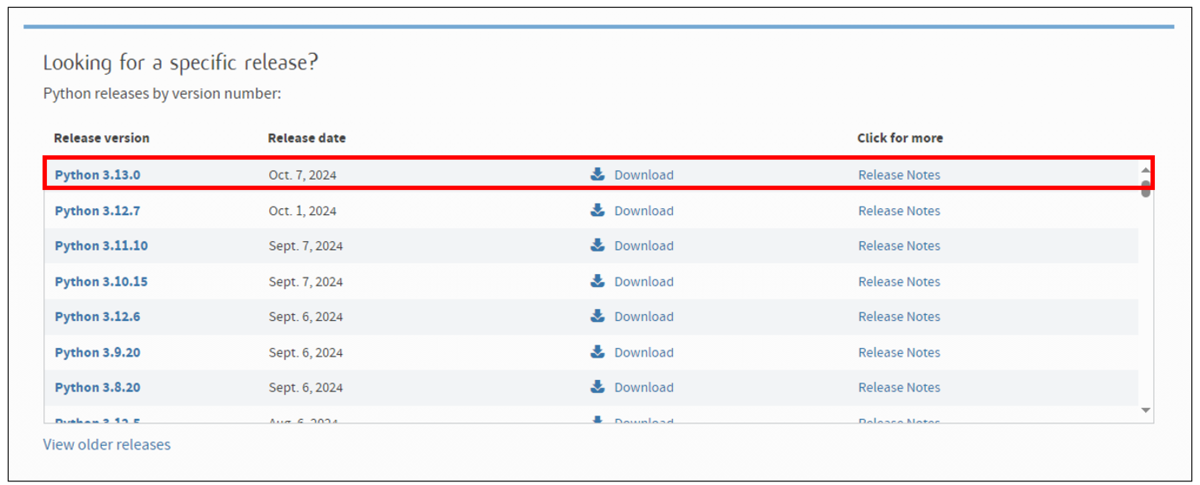The image size is (1200, 485).
Task: Click the release list scroll-up arrow
Action: pos(1146,171)
